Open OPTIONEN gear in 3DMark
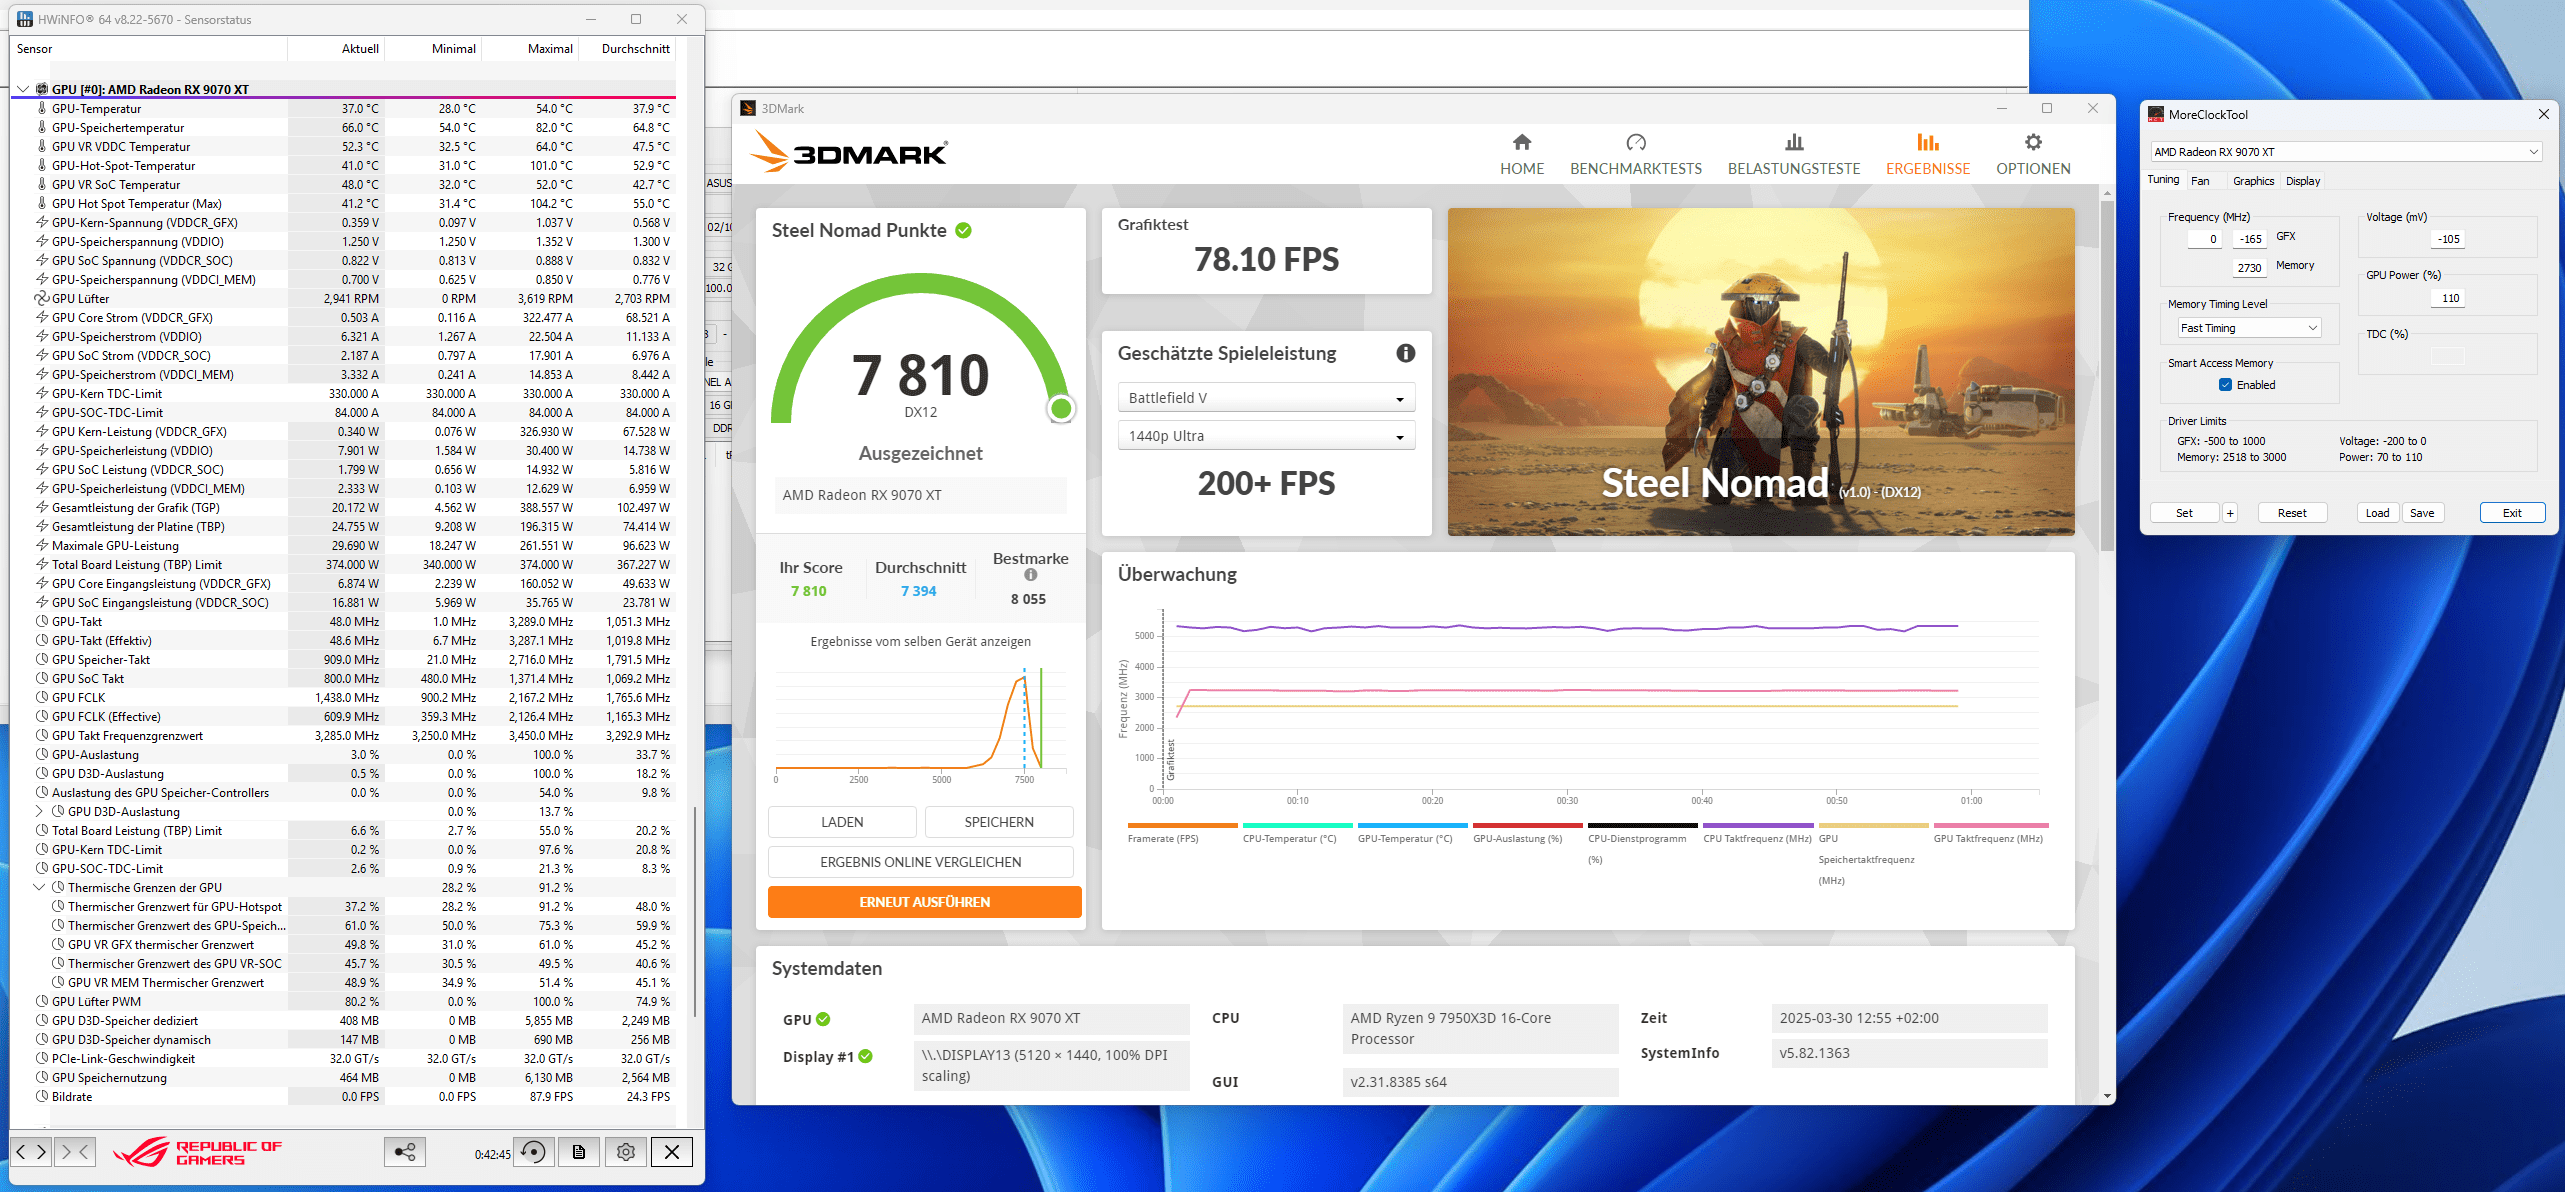 (x=2032, y=143)
